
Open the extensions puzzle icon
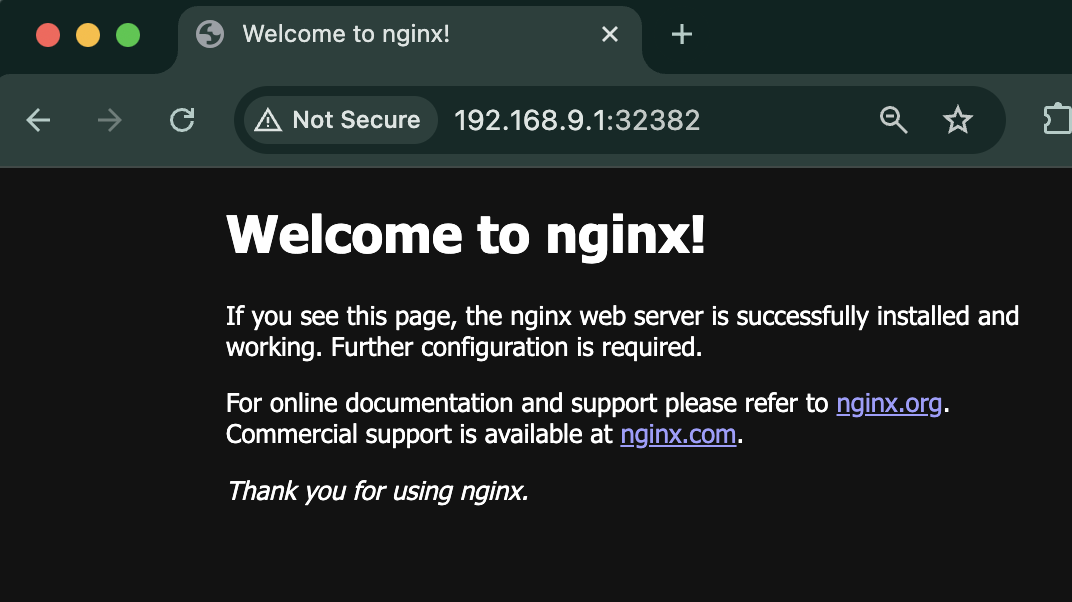pos(1058,119)
